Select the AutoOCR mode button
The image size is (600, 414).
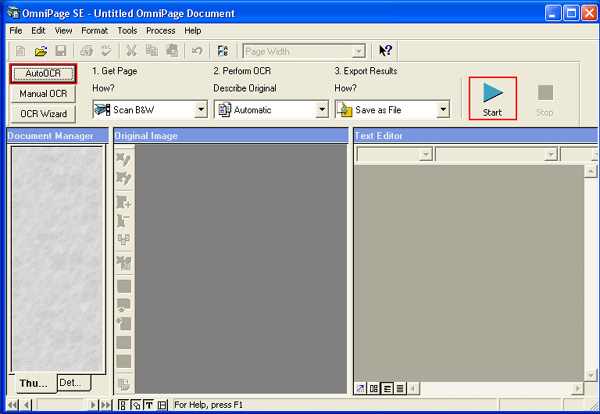(x=43, y=74)
